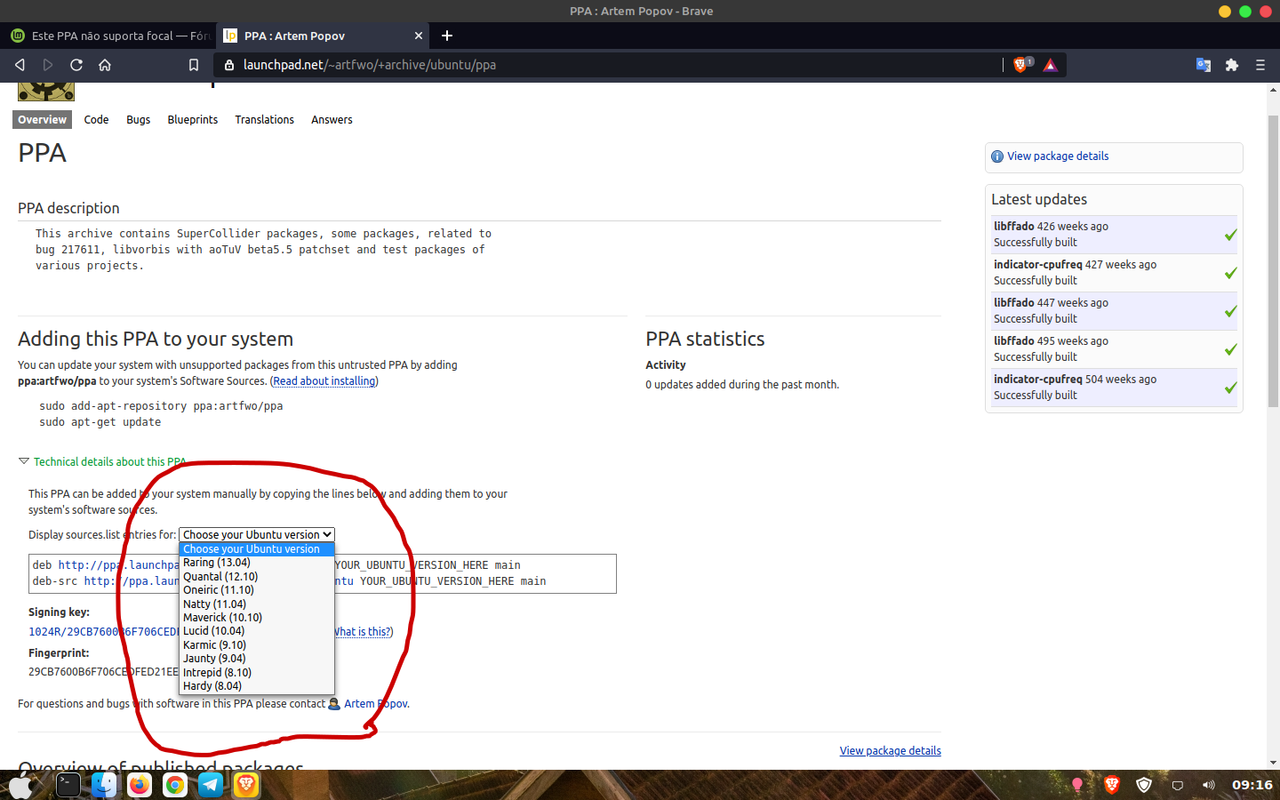Choose Jaunty (9.04) from the list
The width and height of the screenshot is (1280, 800).
coord(256,659)
